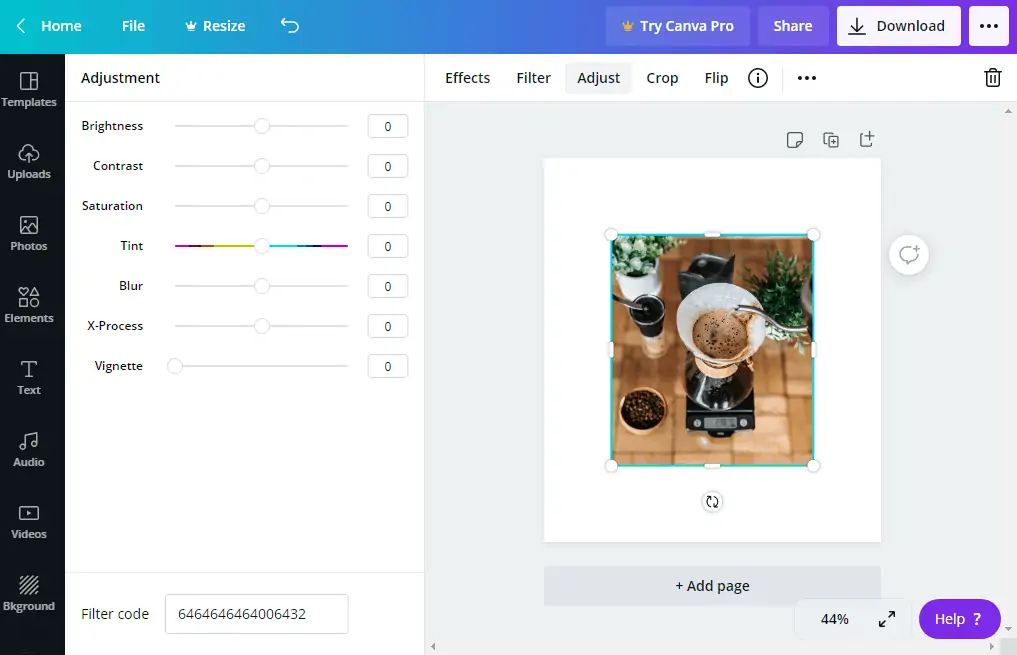Image resolution: width=1017 pixels, height=655 pixels.
Task: Click the Tint slider handle
Action: pyautogui.click(x=262, y=246)
